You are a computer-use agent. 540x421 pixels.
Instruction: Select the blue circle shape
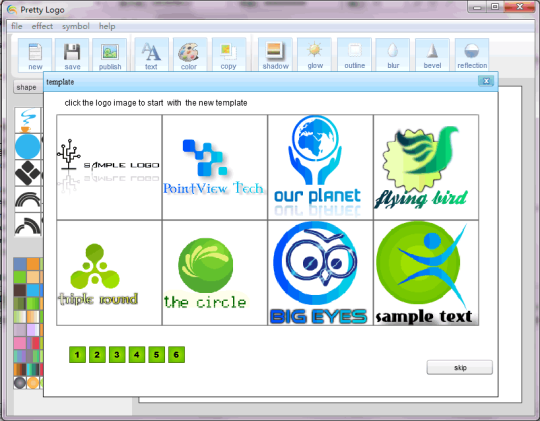28,147
